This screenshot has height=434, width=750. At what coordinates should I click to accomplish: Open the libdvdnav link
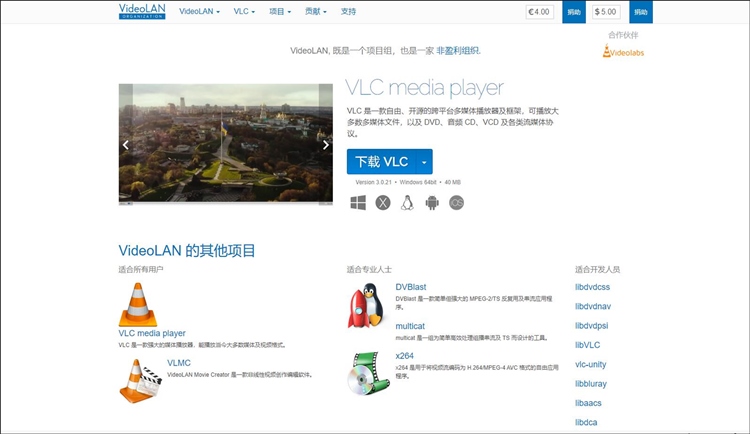[593, 306]
